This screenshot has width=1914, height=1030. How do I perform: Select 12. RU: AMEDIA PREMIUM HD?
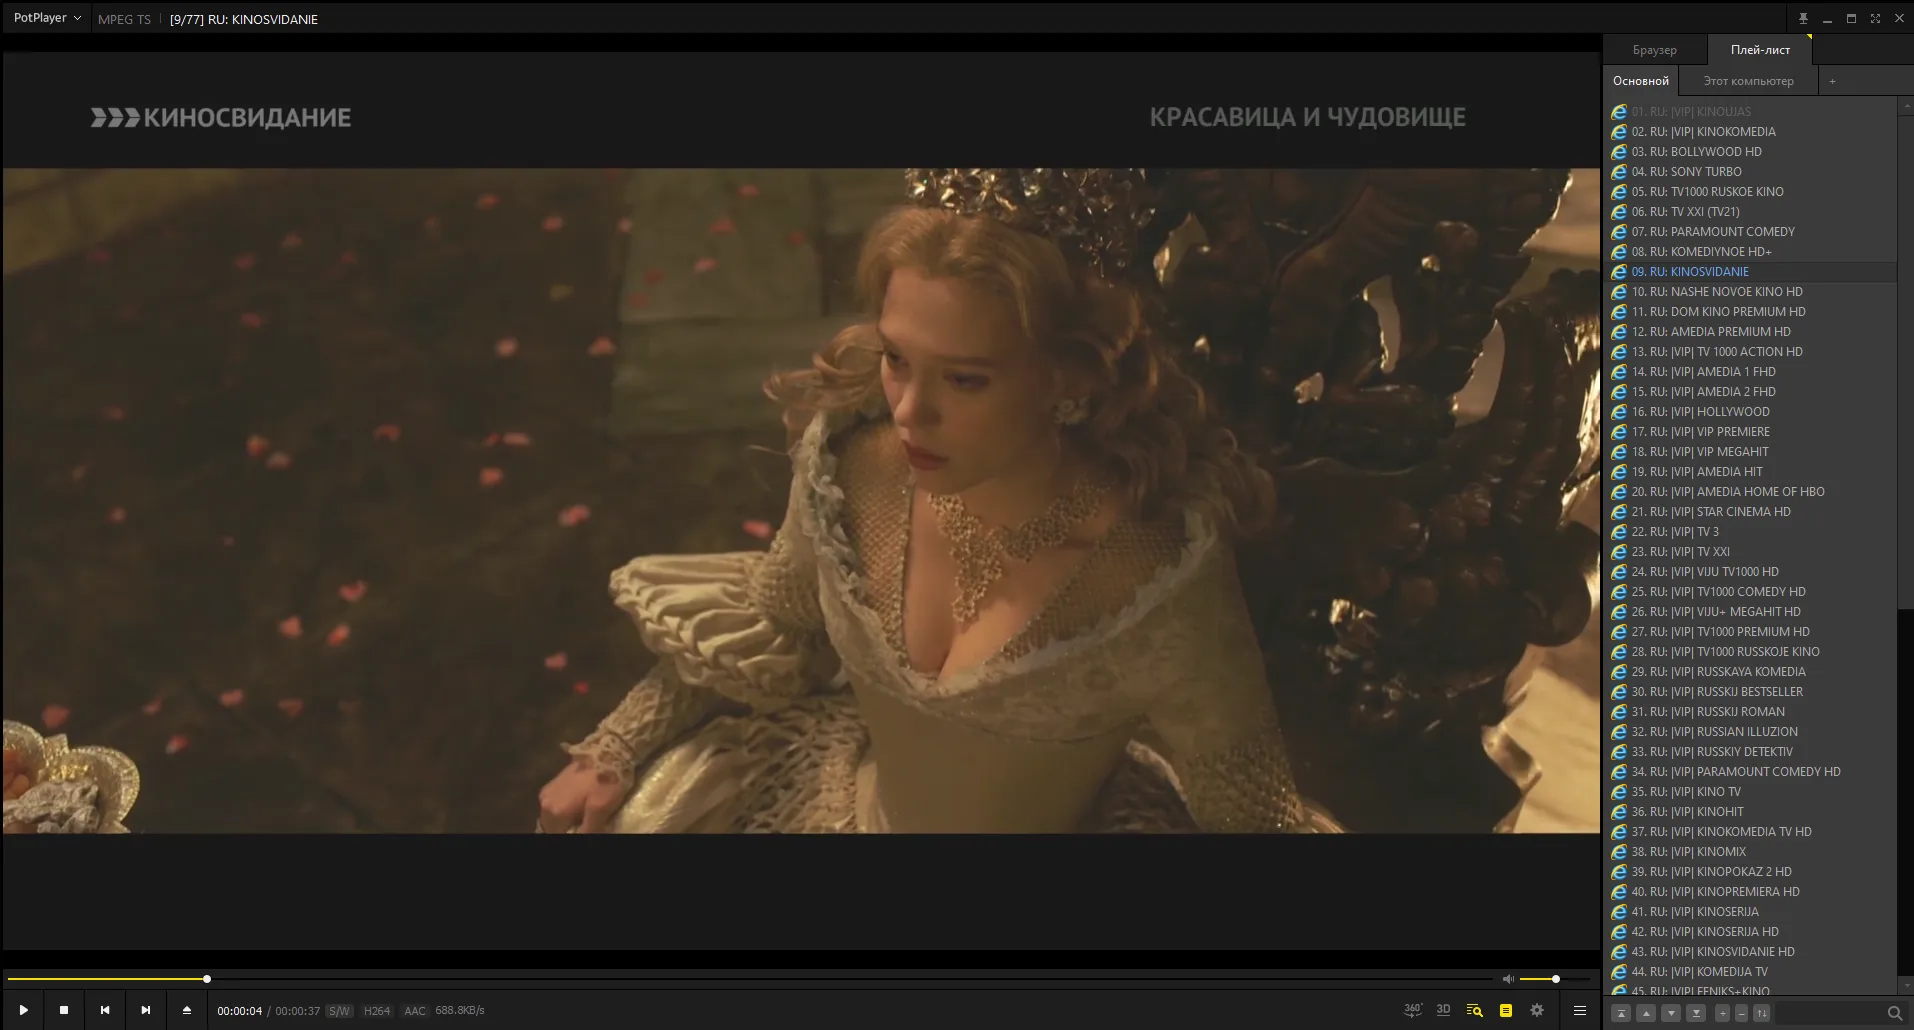point(1750,332)
